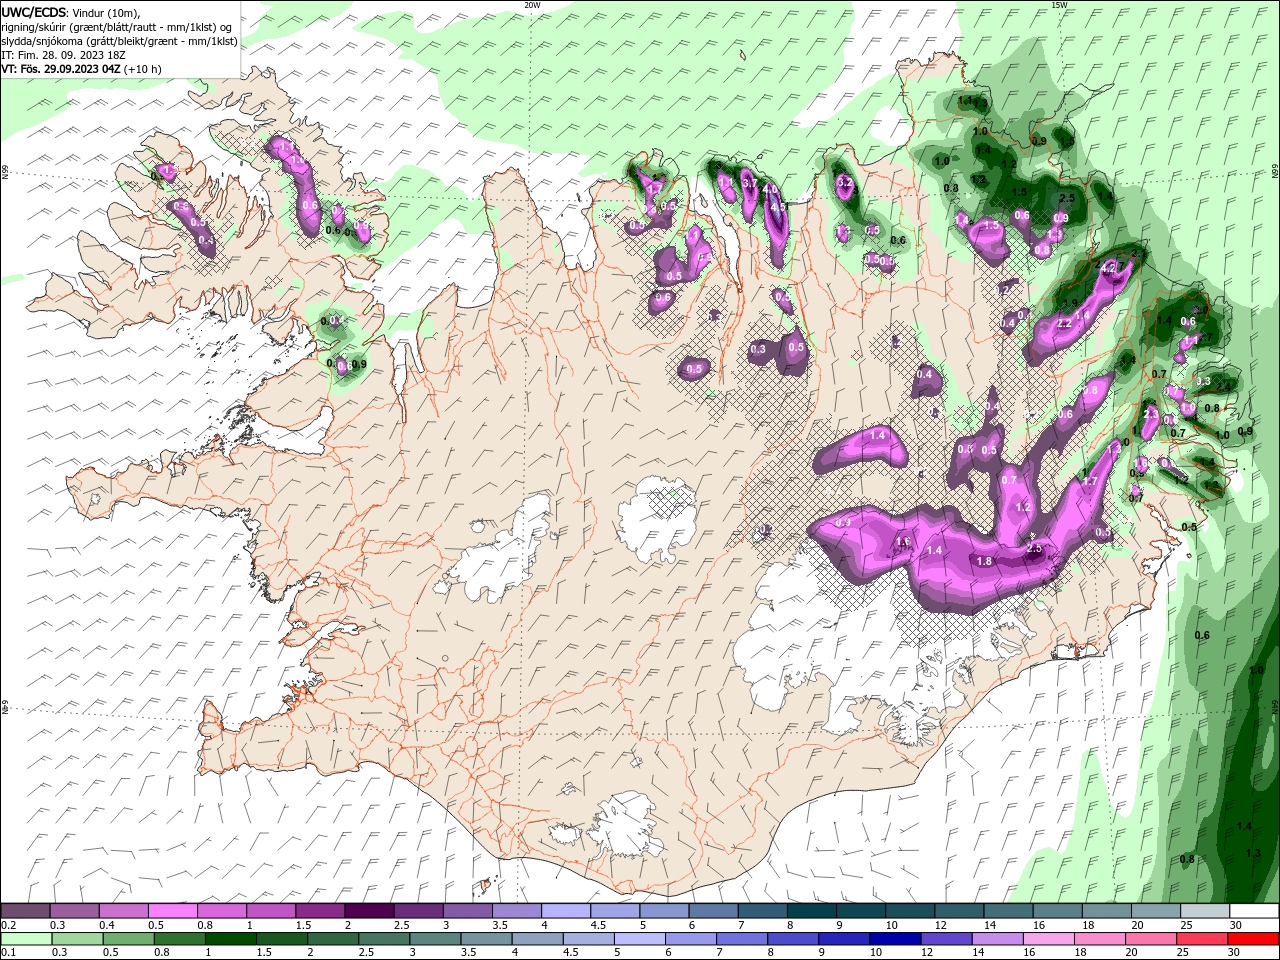The width and height of the screenshot is (1280, 960).
Task: Click the 'IT: Fim. 28. 09. 2023 18Z' line
Action: coord(65,55)
